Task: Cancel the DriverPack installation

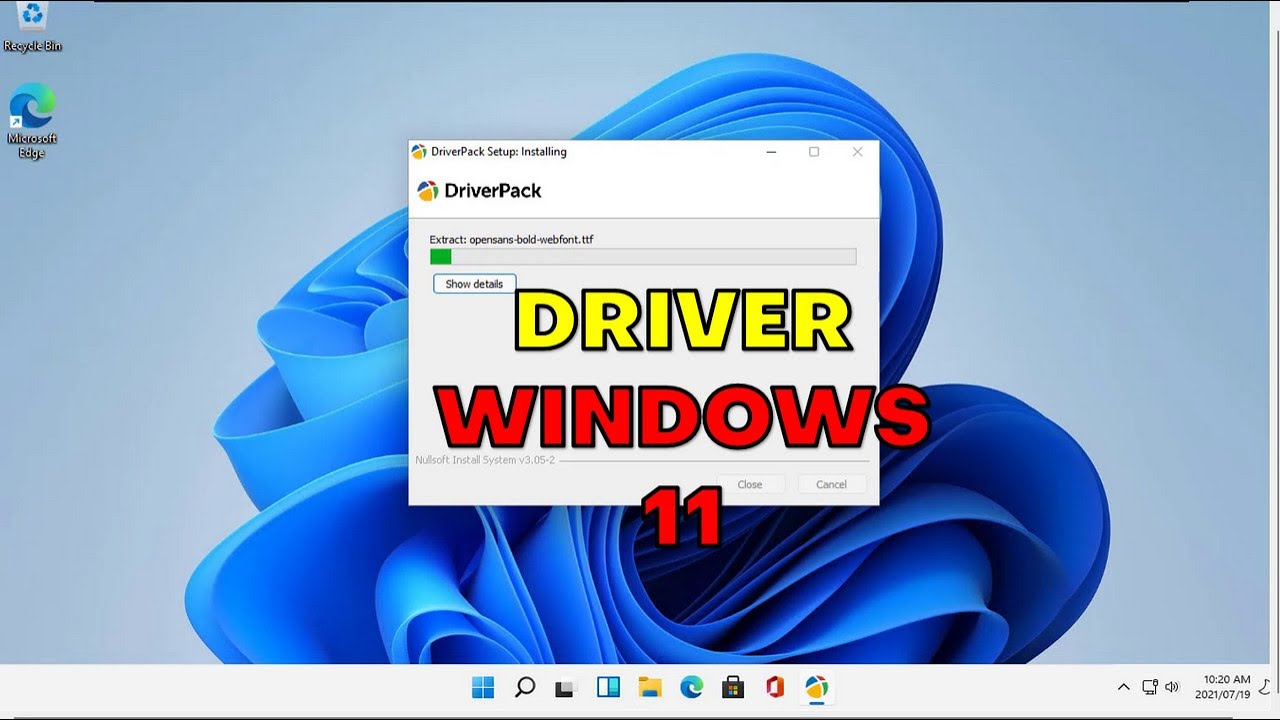Action: tap(831, 484)
